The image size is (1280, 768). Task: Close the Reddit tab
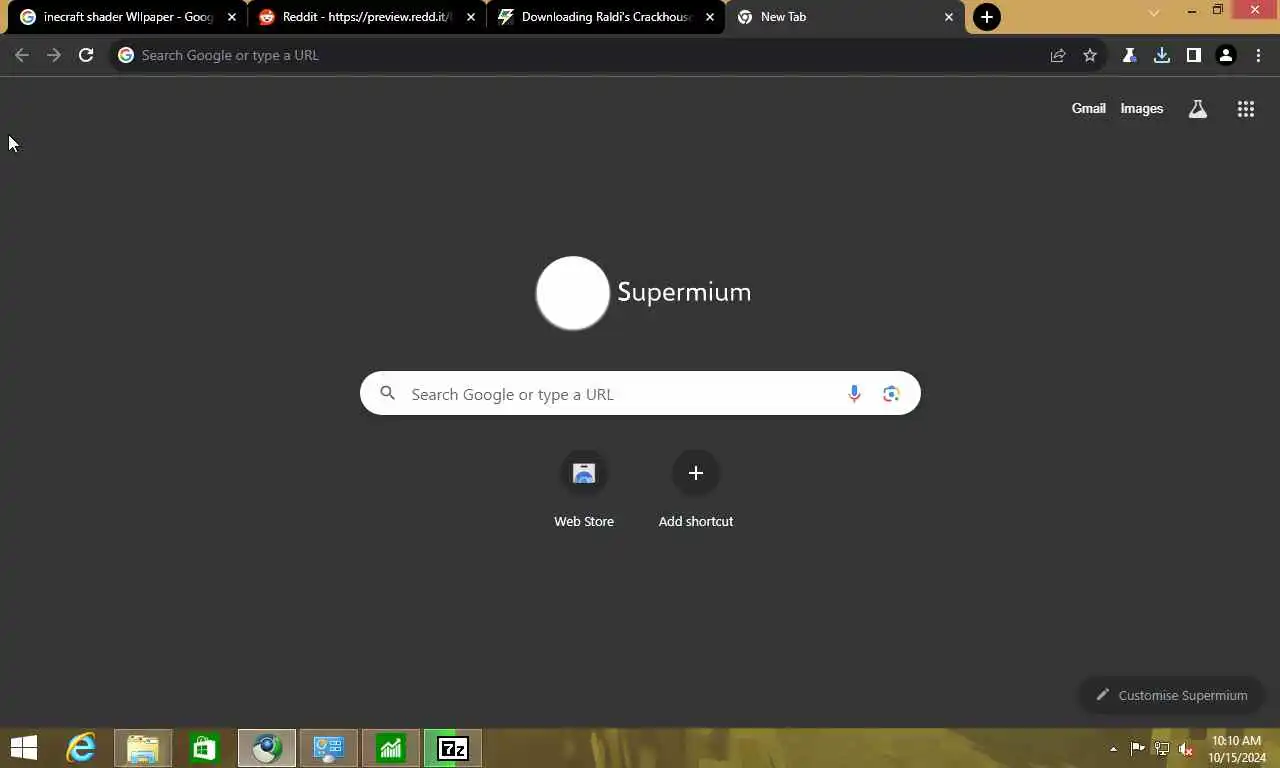pos(471,17)
